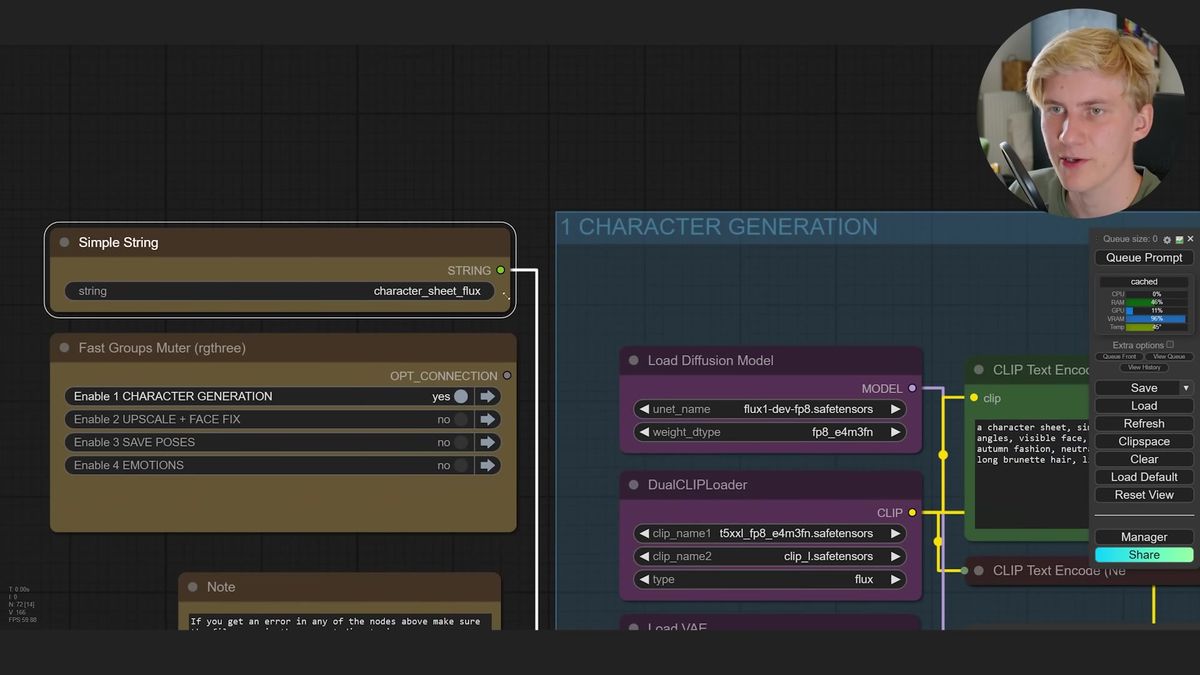Click the View Queue button
This screenshot has height=675, width=1200.
1169,357
